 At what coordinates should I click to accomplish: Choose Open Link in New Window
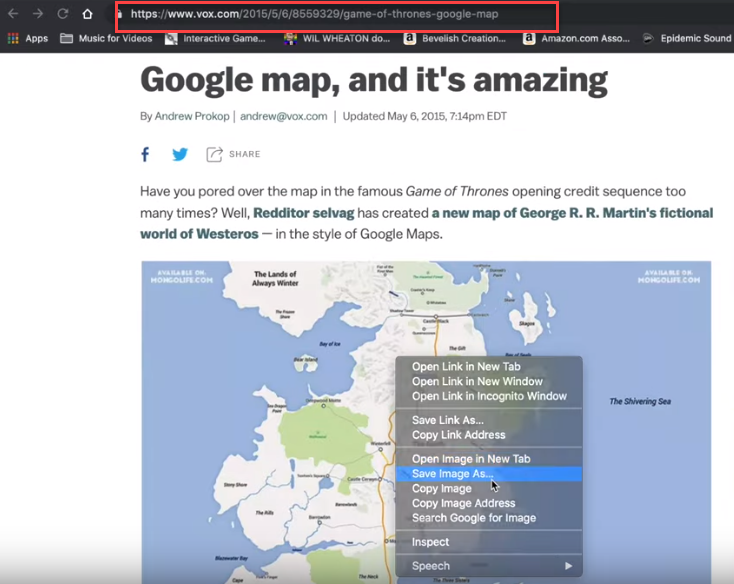click(x=489, y=381)
